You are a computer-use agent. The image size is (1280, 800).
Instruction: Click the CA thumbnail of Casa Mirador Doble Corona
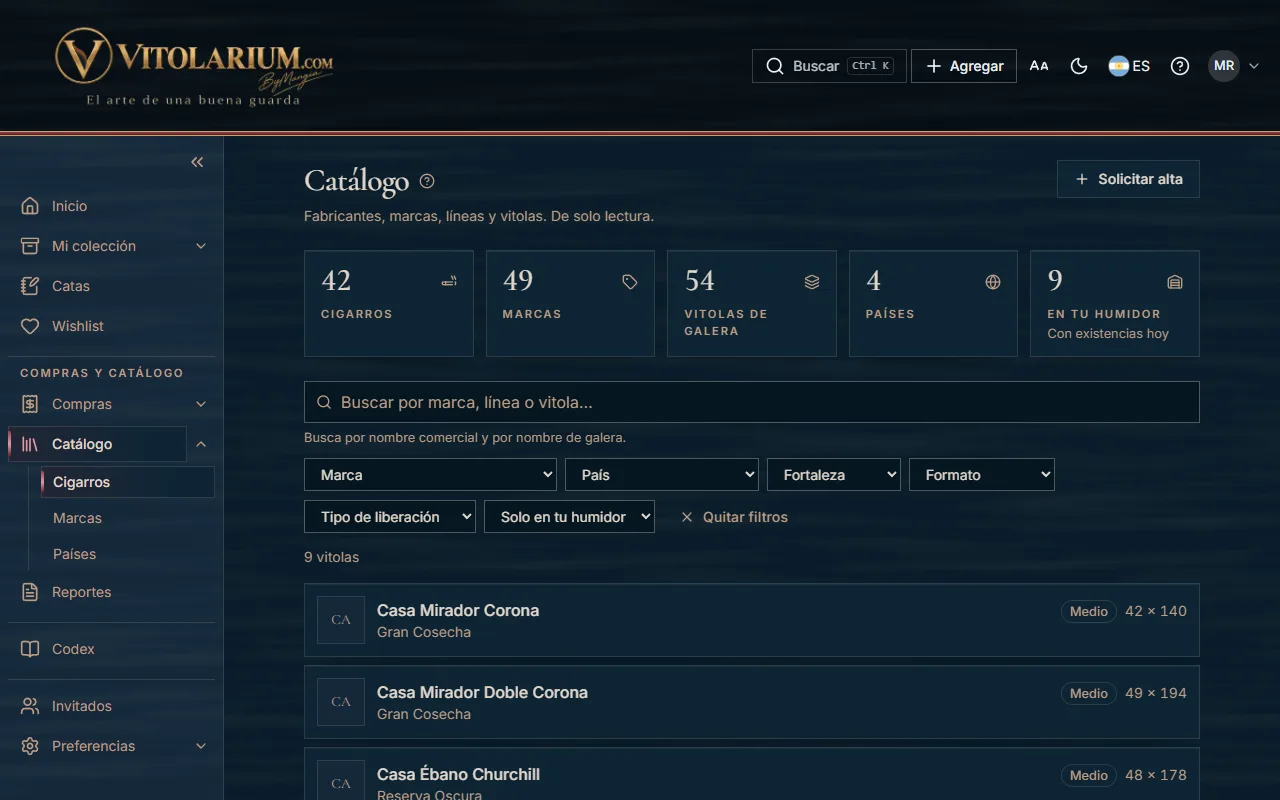tap(341, 702)
